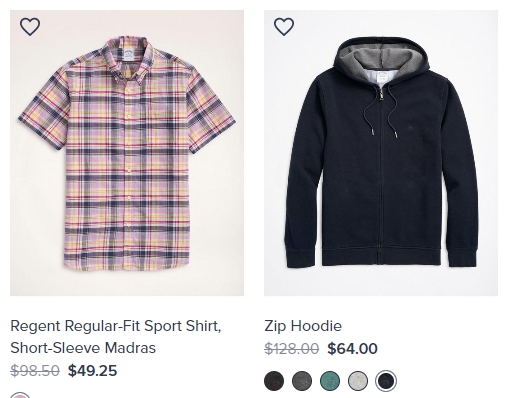Viewport: 507px width, 398px height.
Task: Click the $49.25 sale price
Action: click(x=92, y=371)
